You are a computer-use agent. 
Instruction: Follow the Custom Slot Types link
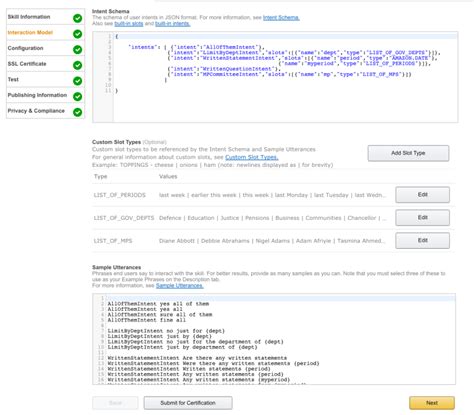point(252,157)
